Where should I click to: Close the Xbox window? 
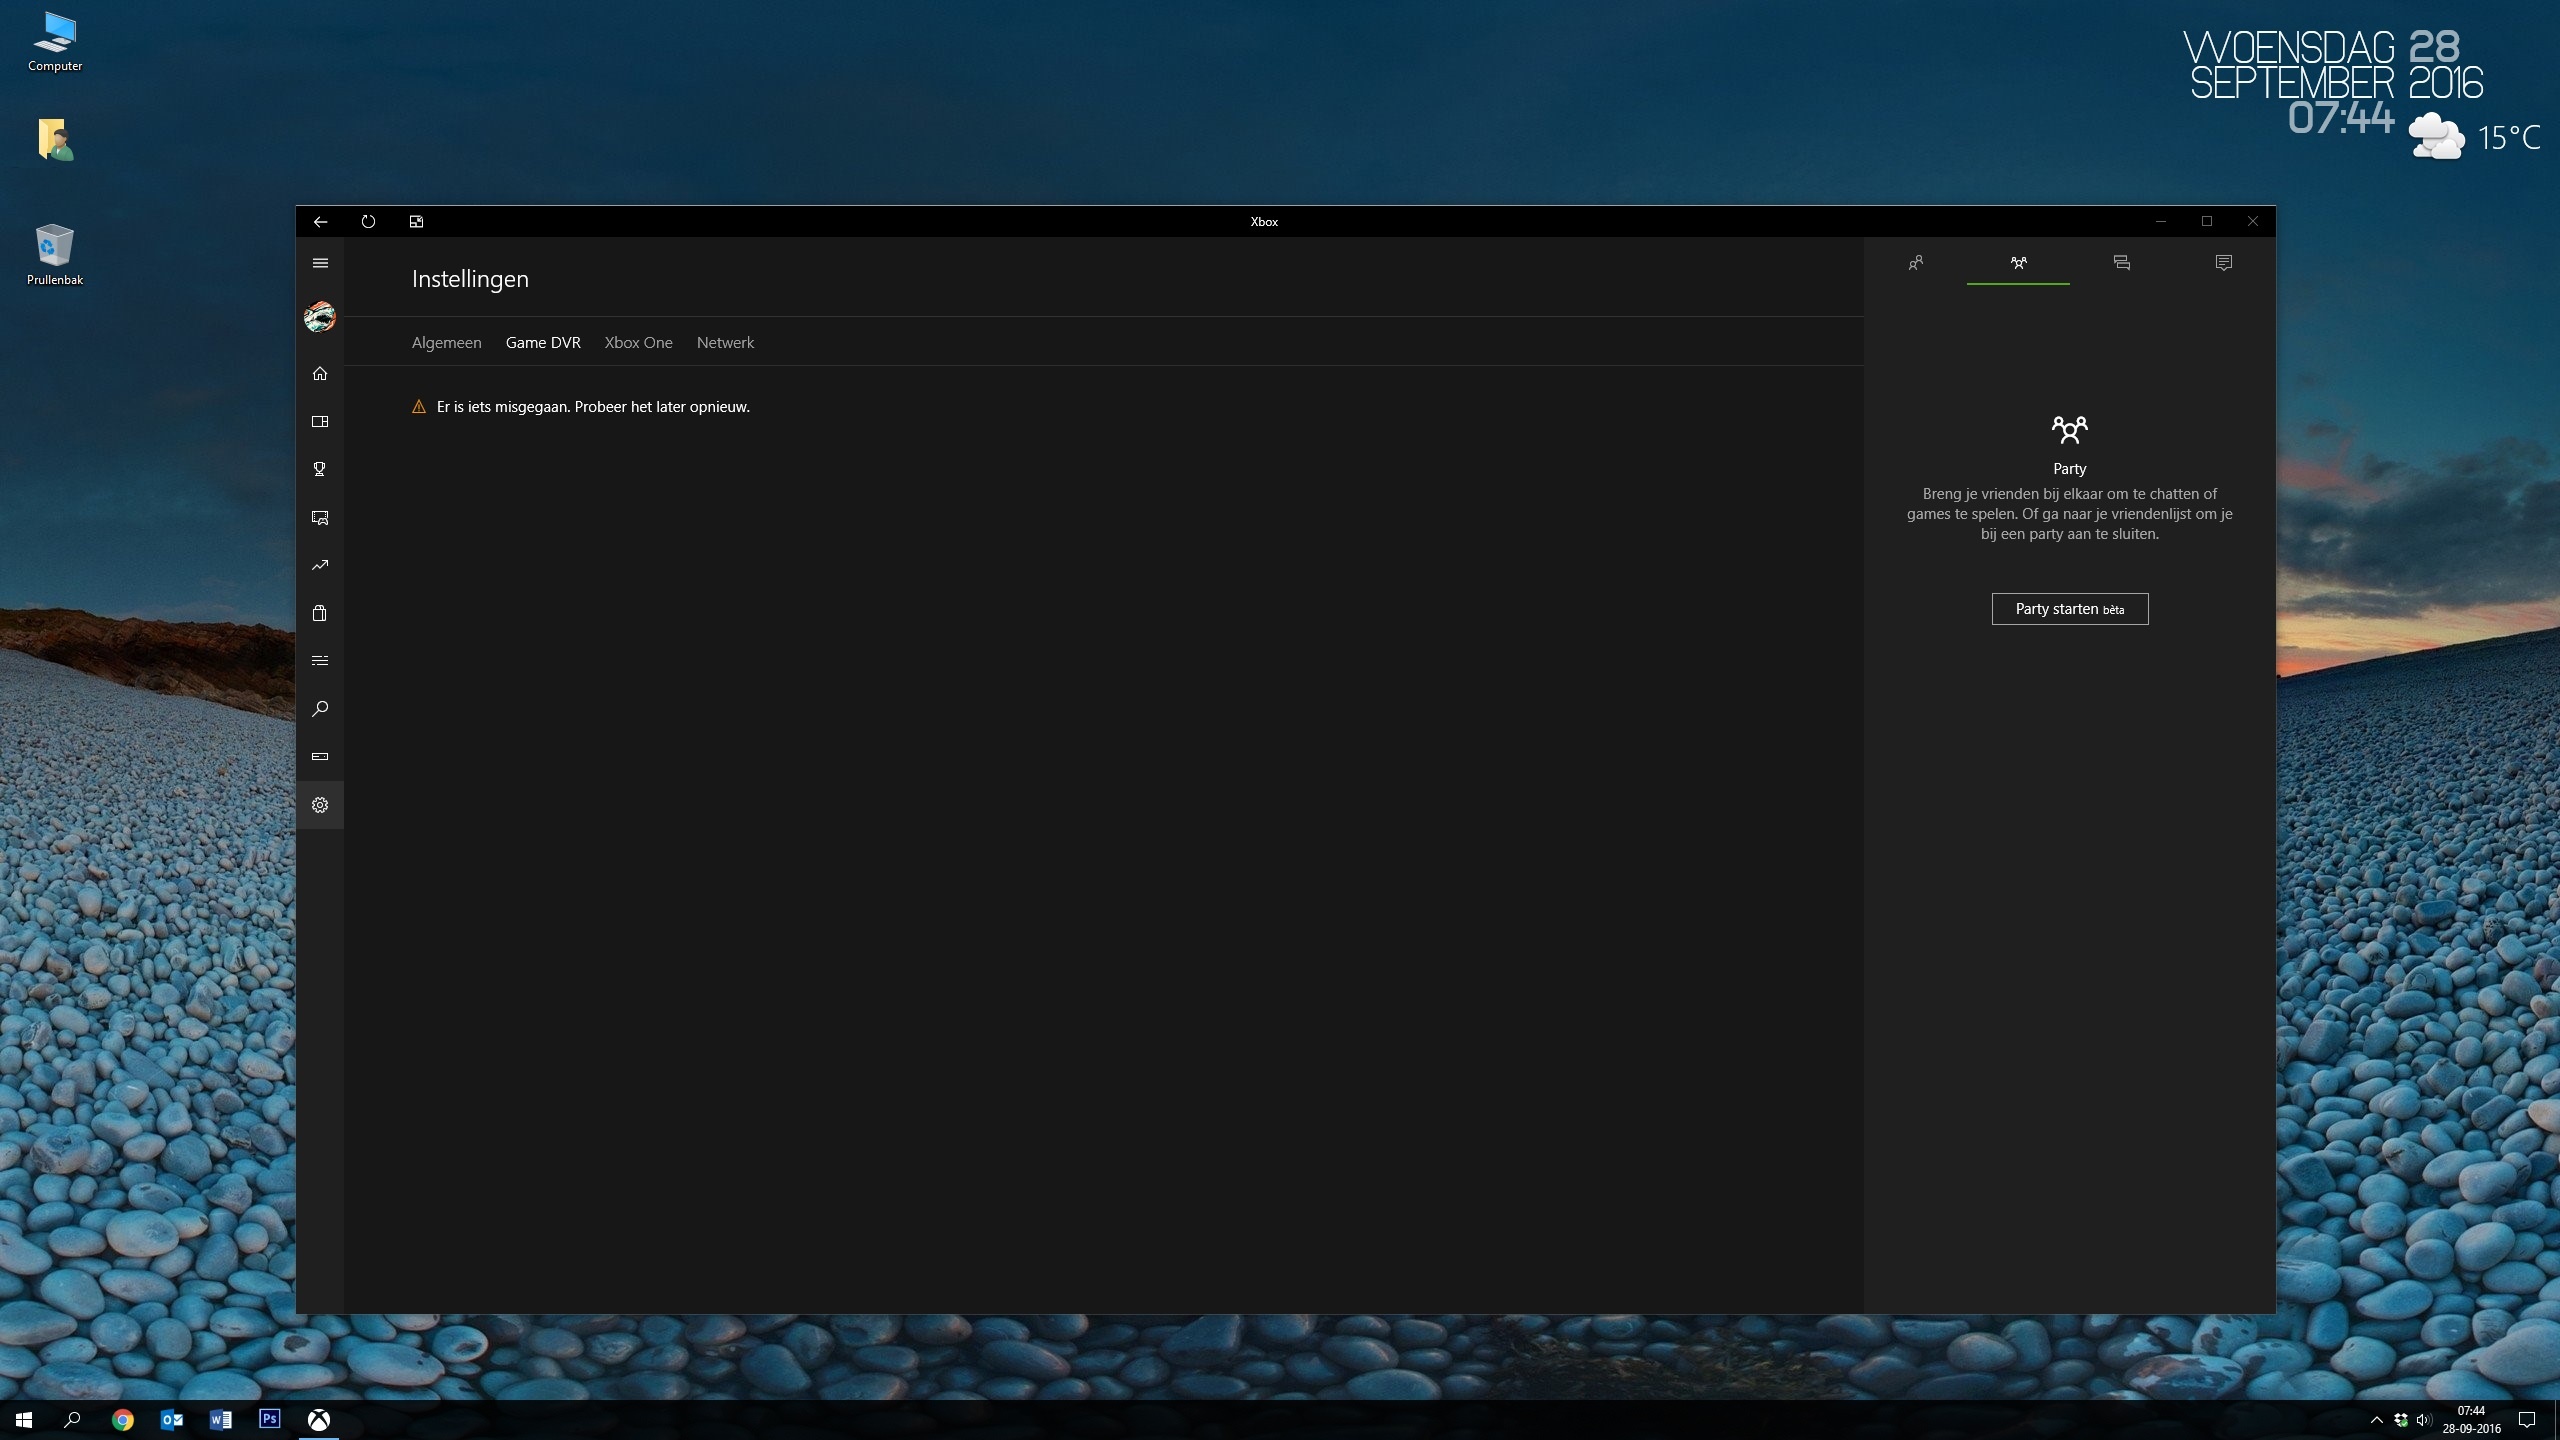tap(2252, 222)
